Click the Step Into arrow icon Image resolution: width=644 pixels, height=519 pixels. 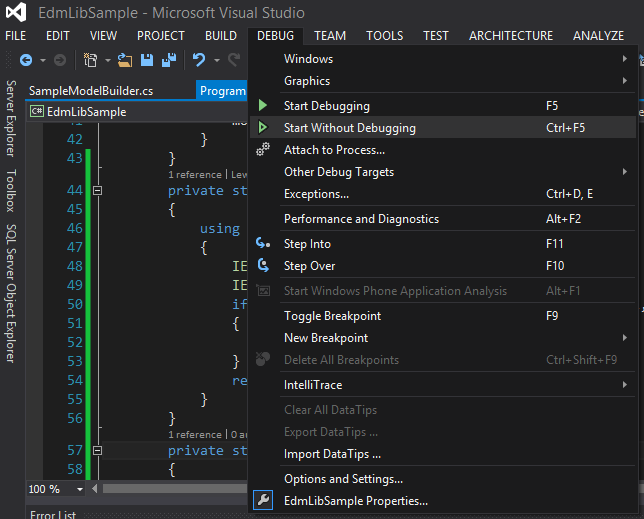point(263,243)
